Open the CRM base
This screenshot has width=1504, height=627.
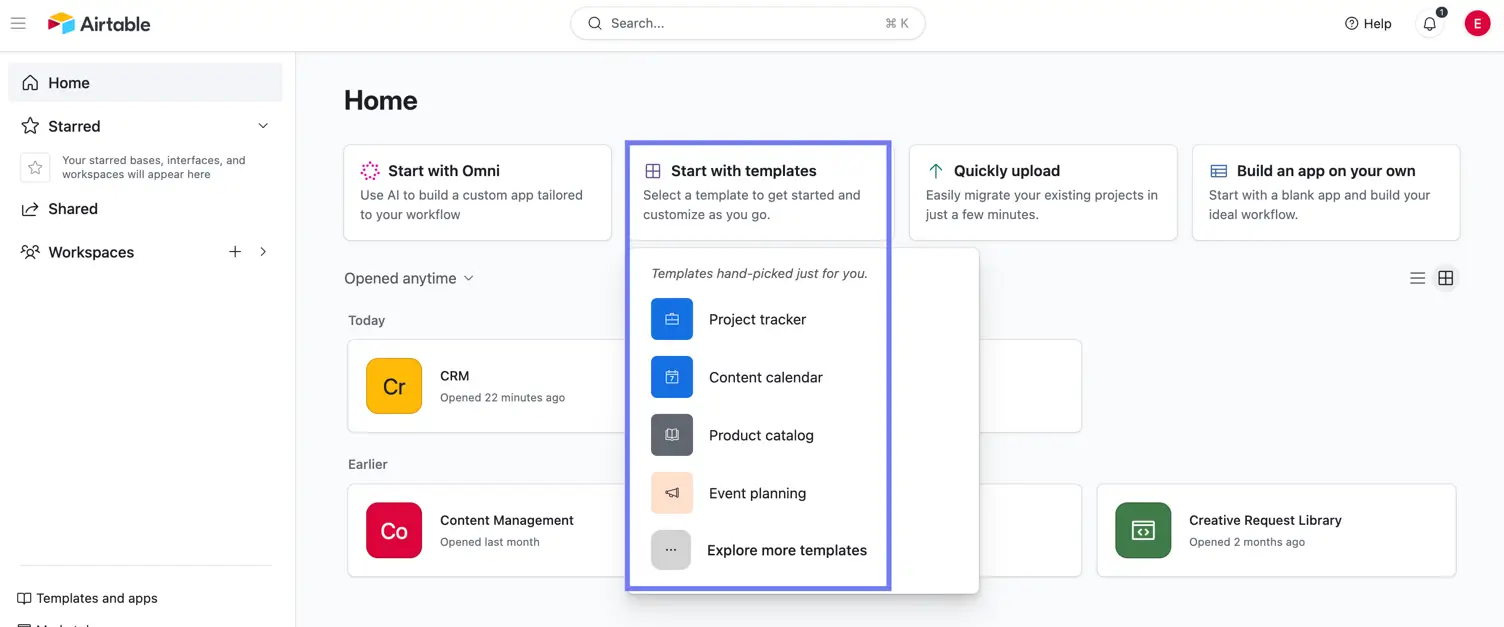(488, 386)
